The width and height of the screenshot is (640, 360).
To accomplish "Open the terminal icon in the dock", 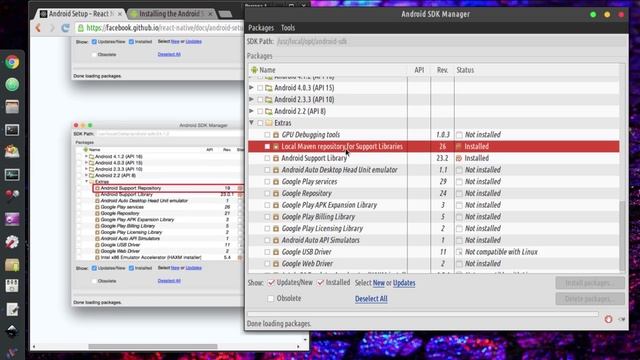I will point(12,130).
